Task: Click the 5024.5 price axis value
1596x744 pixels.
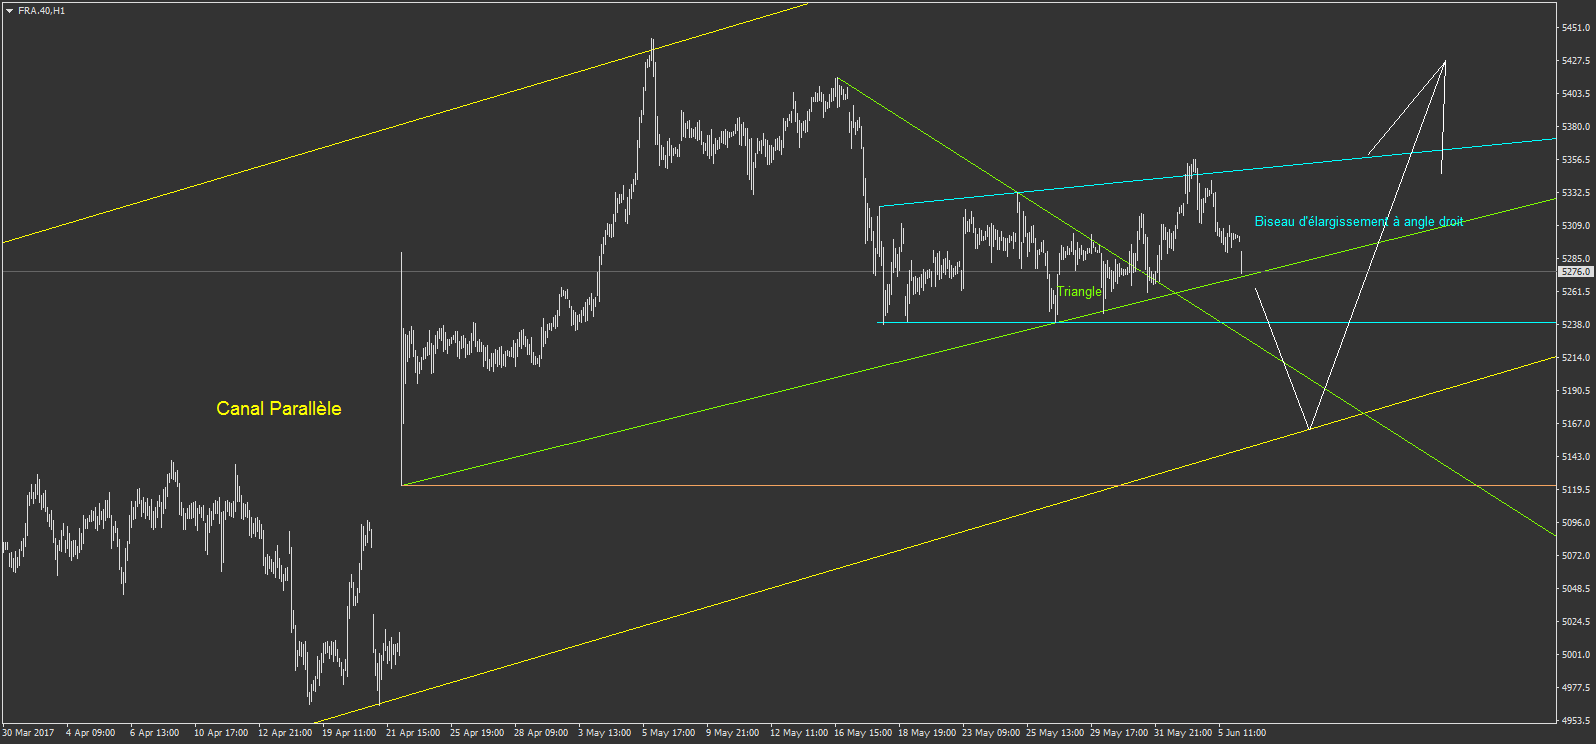Action: click(1576, 622)
